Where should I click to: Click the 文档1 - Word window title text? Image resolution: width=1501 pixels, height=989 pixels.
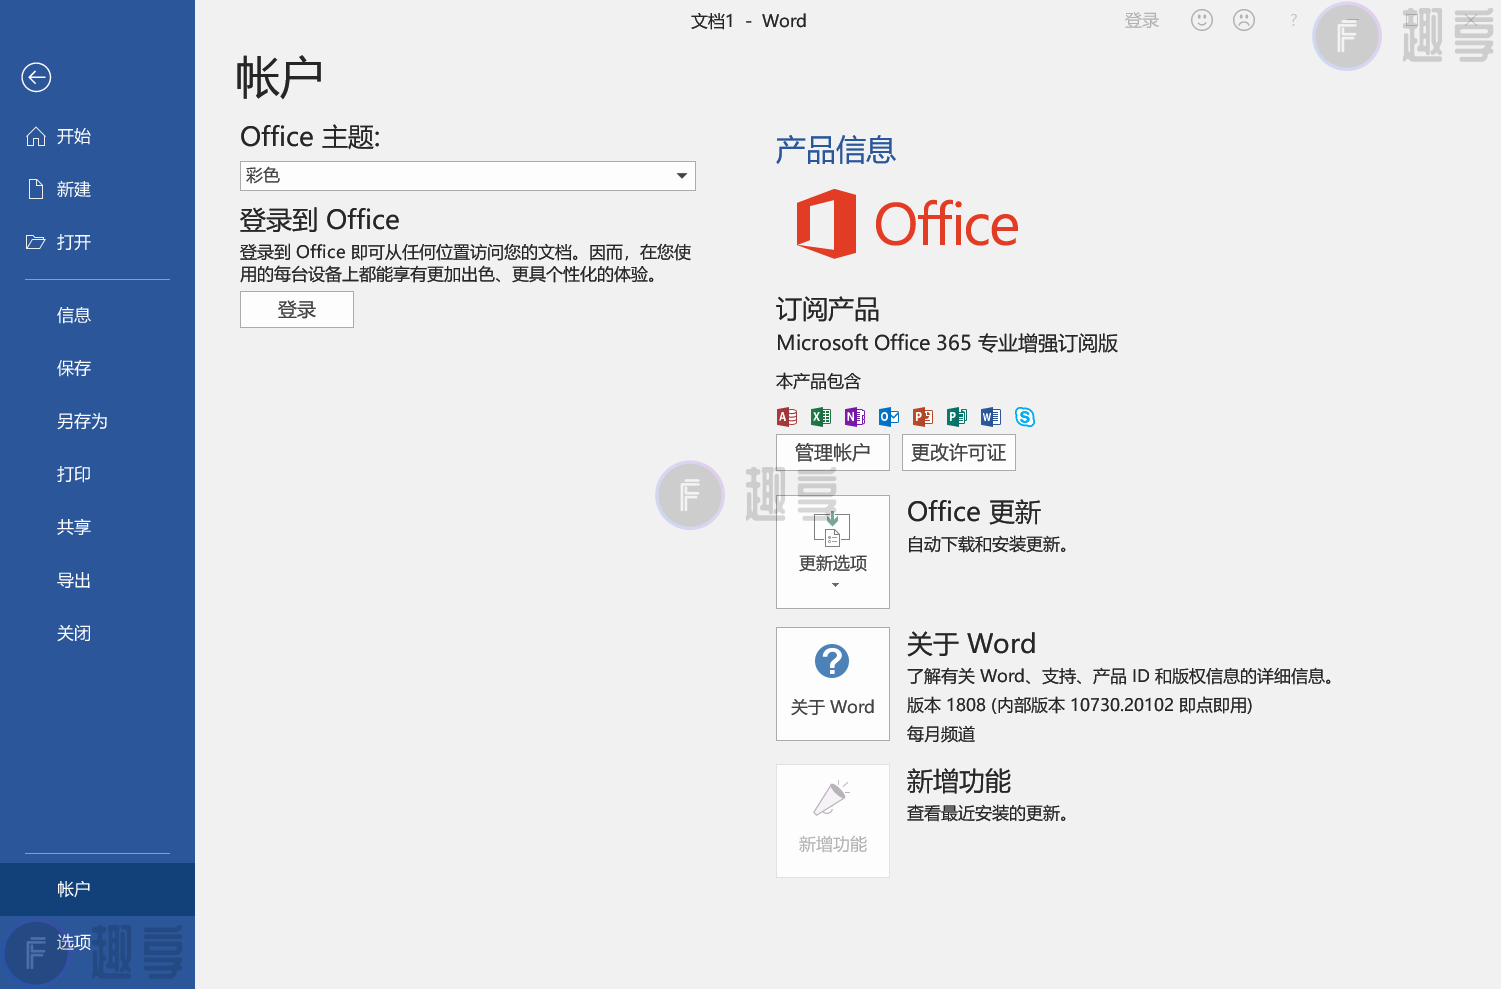pos(749,21)
